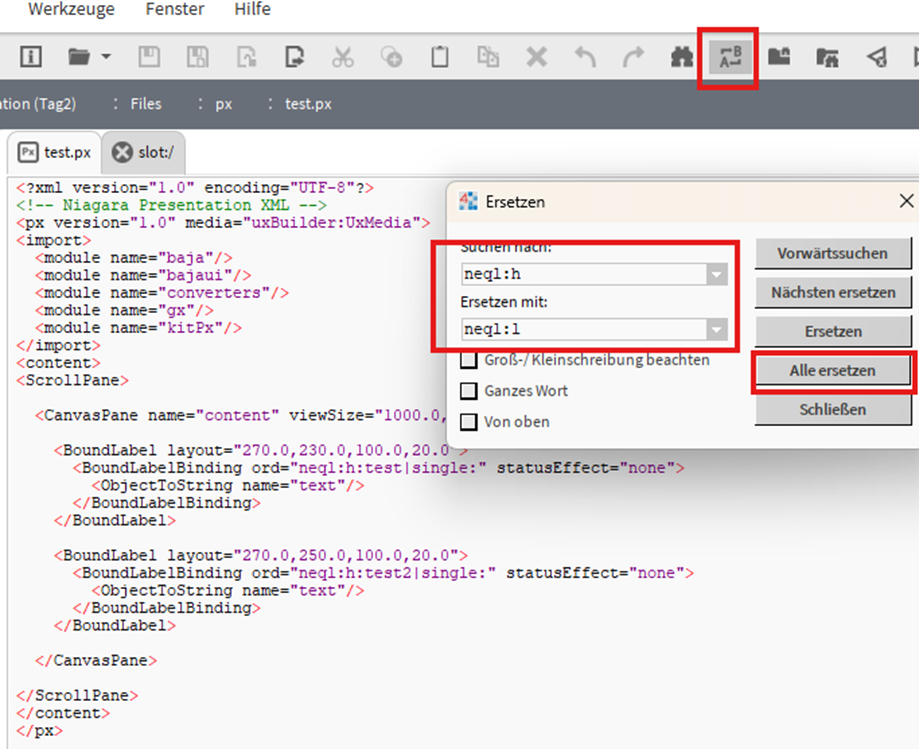The width and height of the screenshot is (919, 749).
Task: Open the Werkzeuge menu
Action: [72, 9]
